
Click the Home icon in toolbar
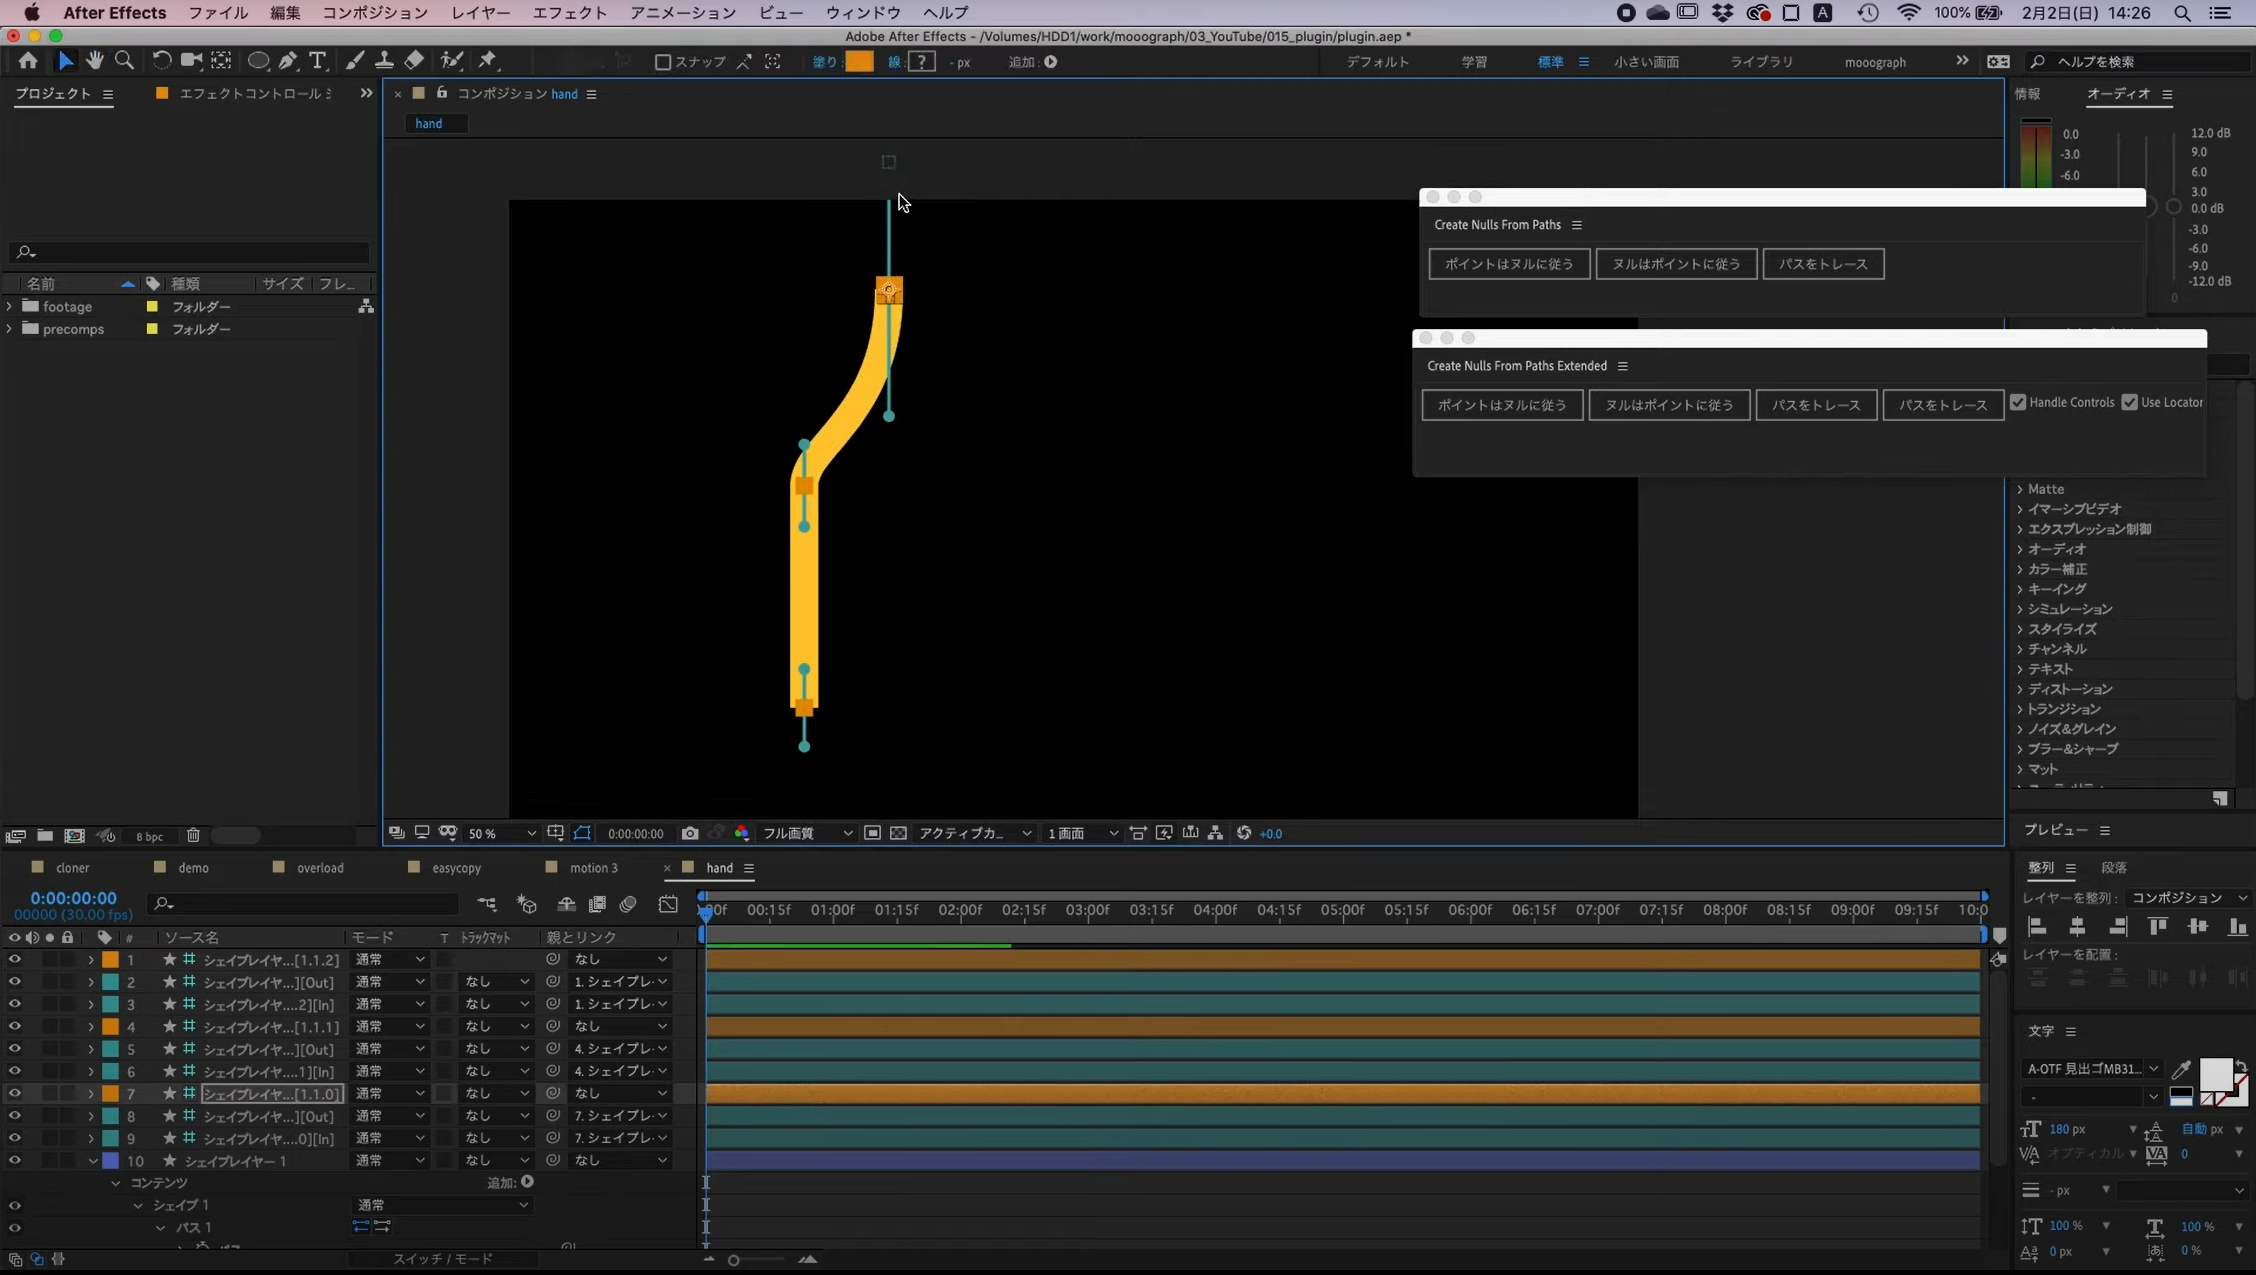(x=28, y=61)
